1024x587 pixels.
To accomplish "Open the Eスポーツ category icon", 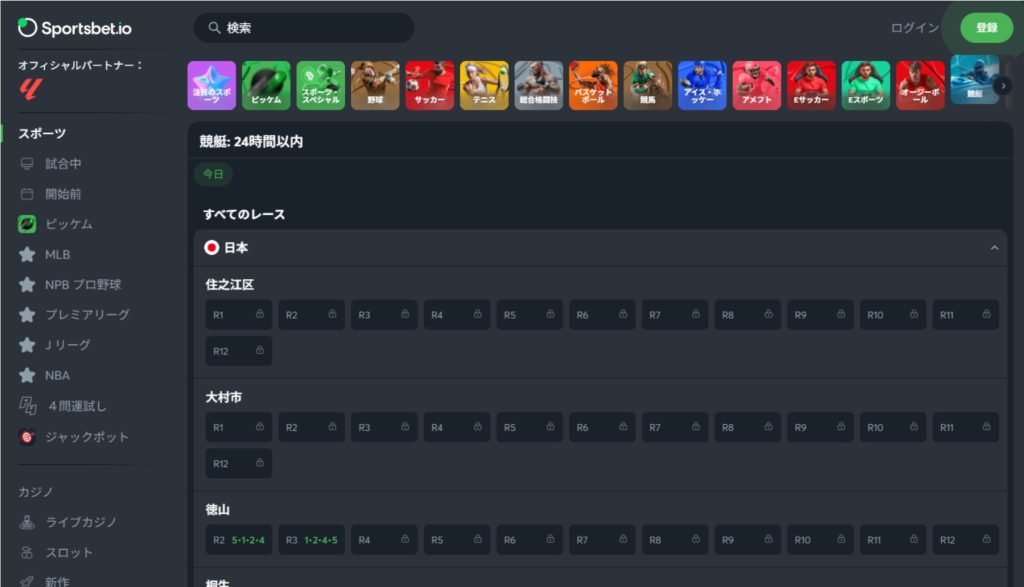I will click(865, 85).
